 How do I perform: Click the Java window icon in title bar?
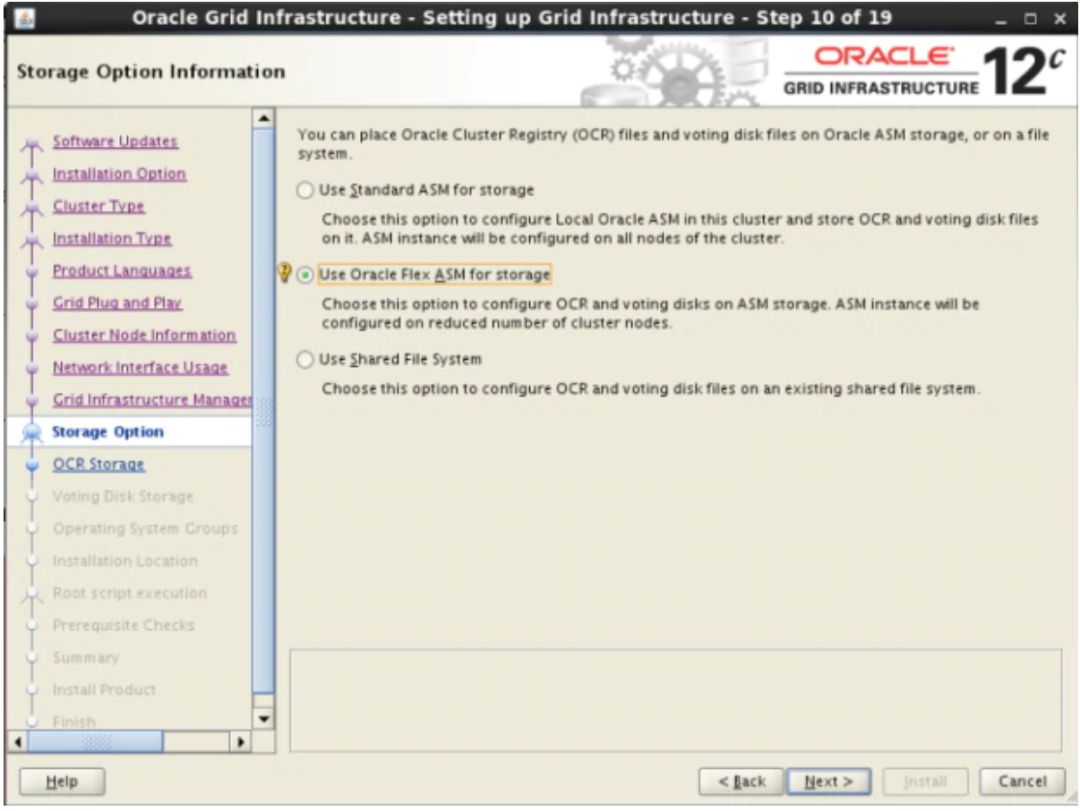click(x=21, y=18)
